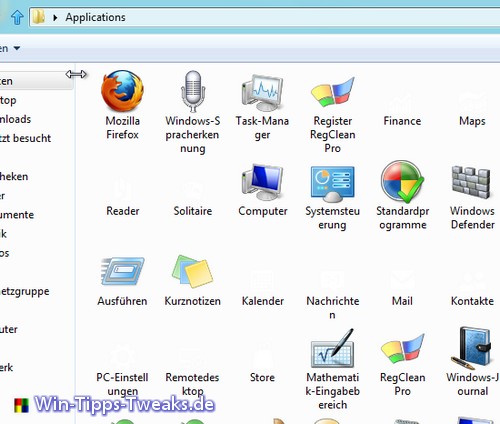This screenshot has height=424, width=500.
Task: Select the 'top' navigation pane item
Action: 8,100
